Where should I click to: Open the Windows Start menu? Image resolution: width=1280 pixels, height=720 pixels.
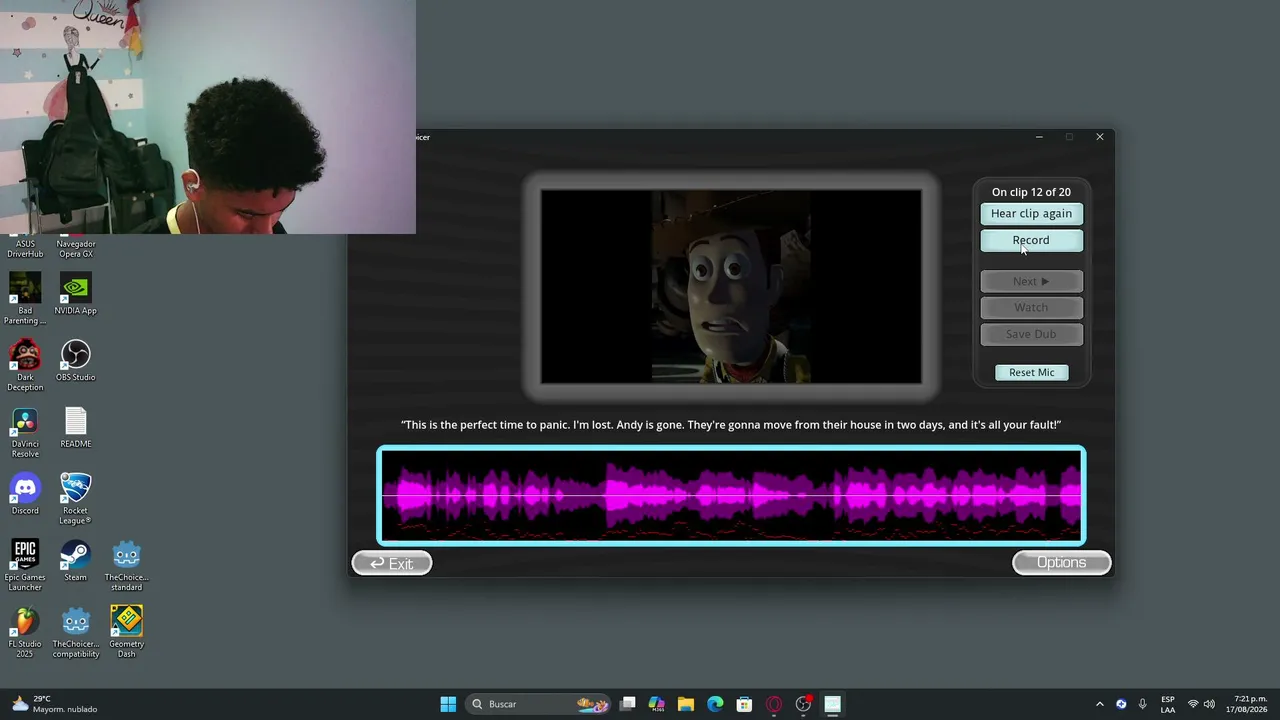tap(448, 704)
